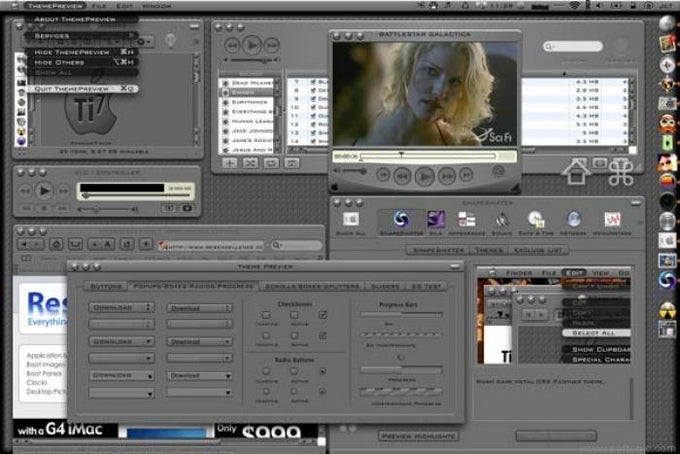Click the next-track button in VLC Controller

pos(63,191)
